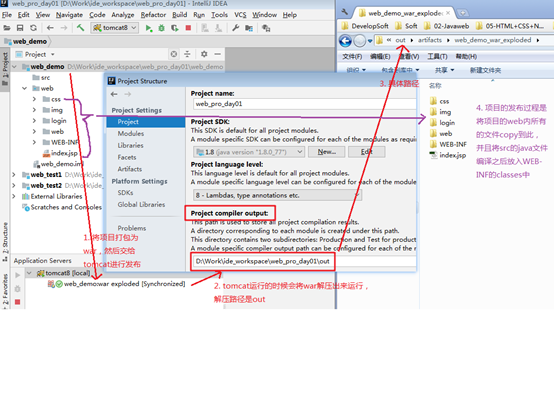554x393 pixels.
Task: Click the Build Project hammer icon
Action: coord(81,28)
